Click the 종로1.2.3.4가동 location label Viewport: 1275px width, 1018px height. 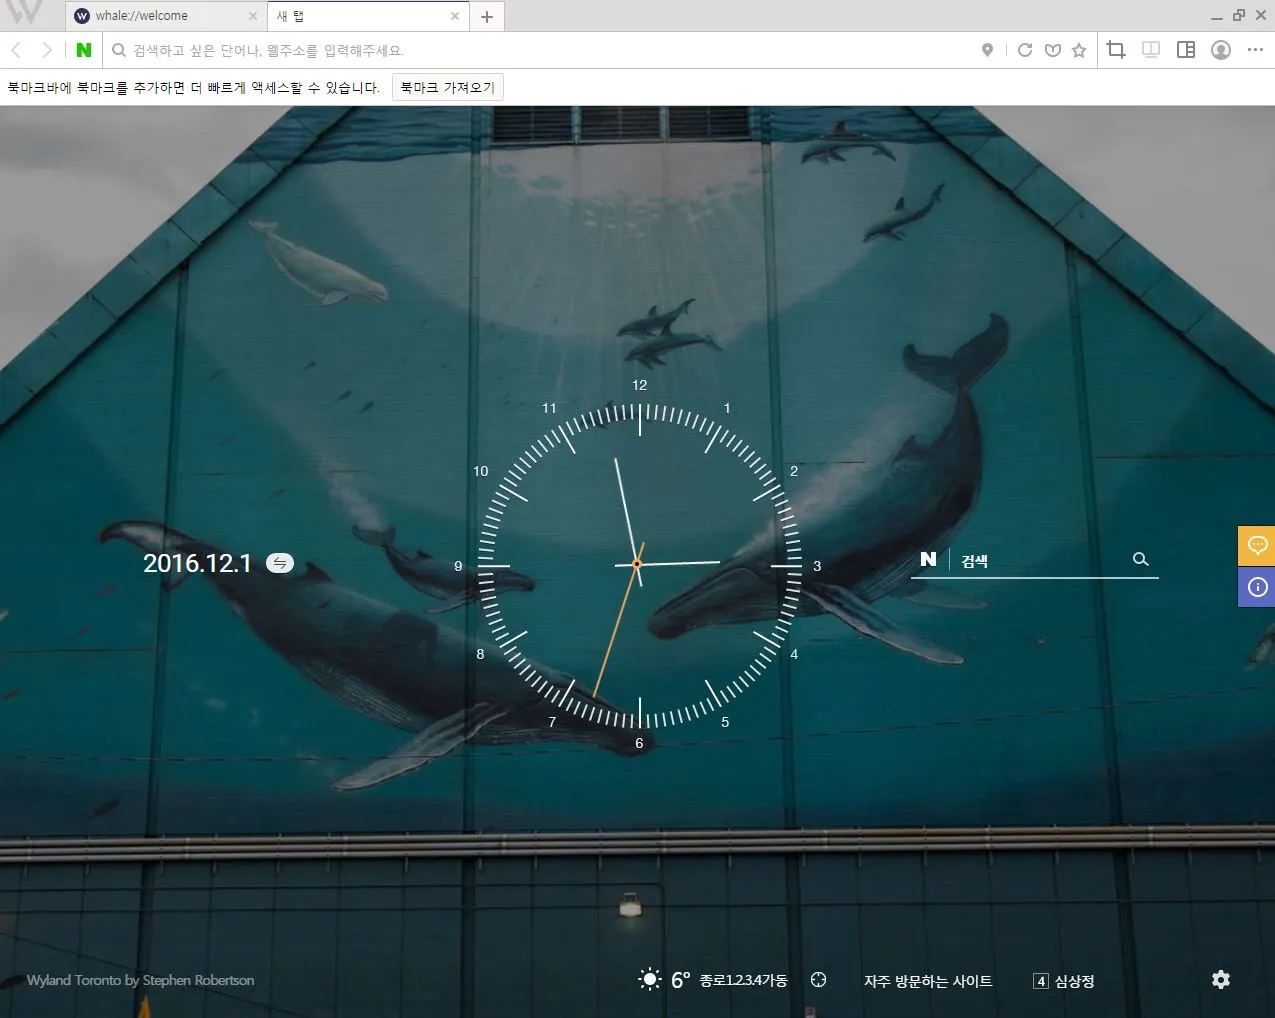coord(743,981)
